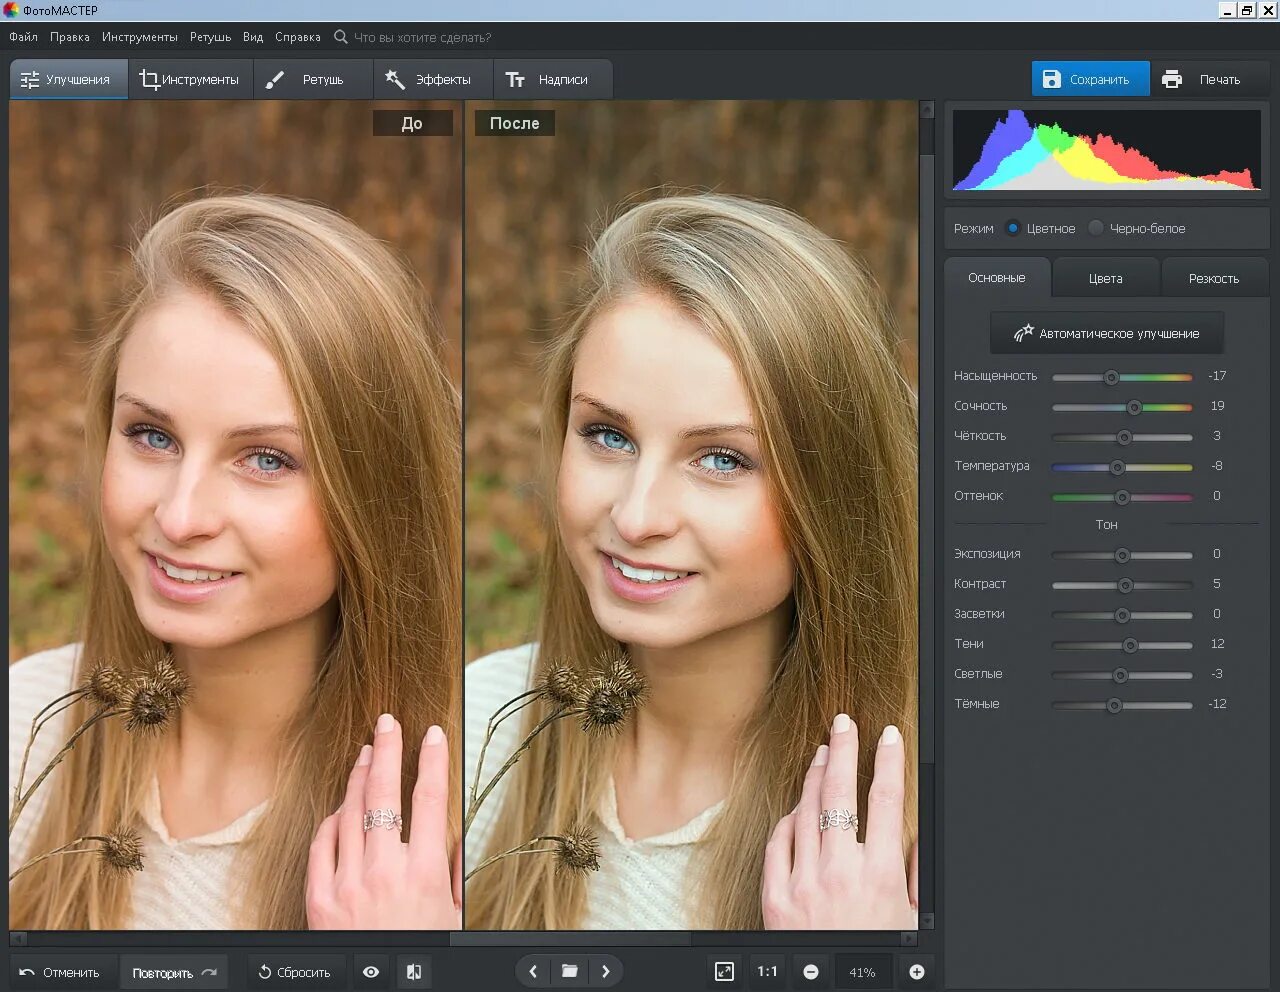Open the Правка menu
This screenshot has width=1280, height=992.
pyautogui.click(x=70, y=37)
